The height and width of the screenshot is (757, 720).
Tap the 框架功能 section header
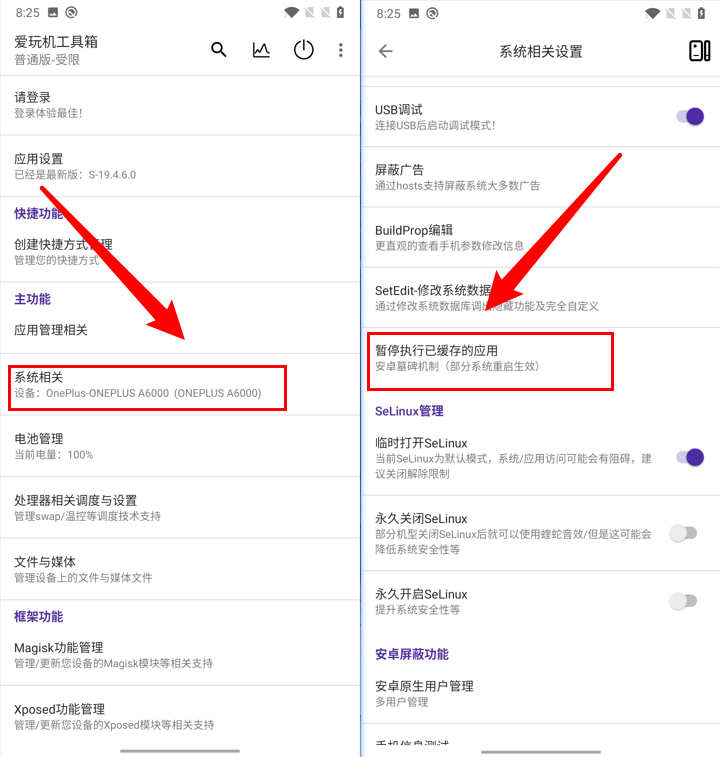[x=39, y=617]
